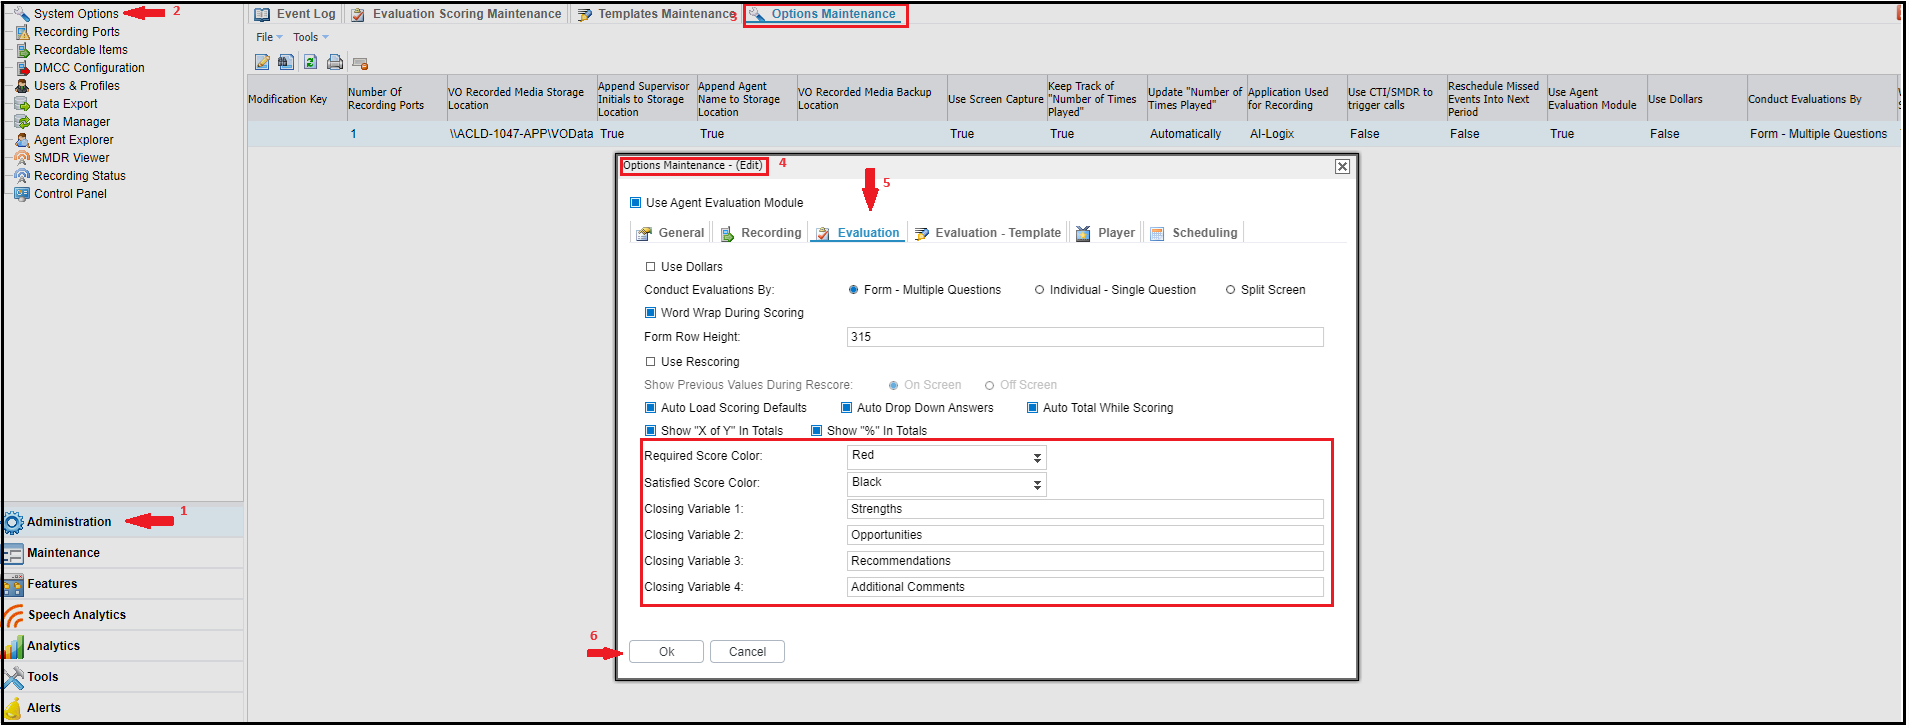Click the DMCC Configuration tree icon
This screenshot has width=1909, height=728.
point(22,68)
